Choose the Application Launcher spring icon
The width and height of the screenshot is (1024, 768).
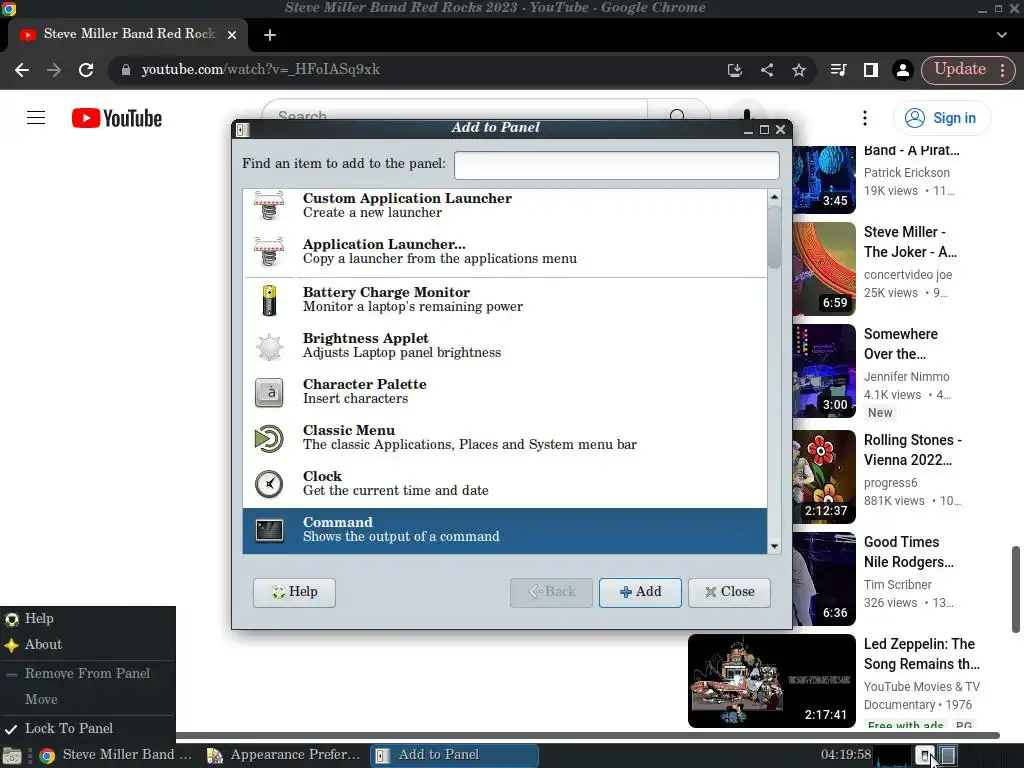(x=268, y=251)
